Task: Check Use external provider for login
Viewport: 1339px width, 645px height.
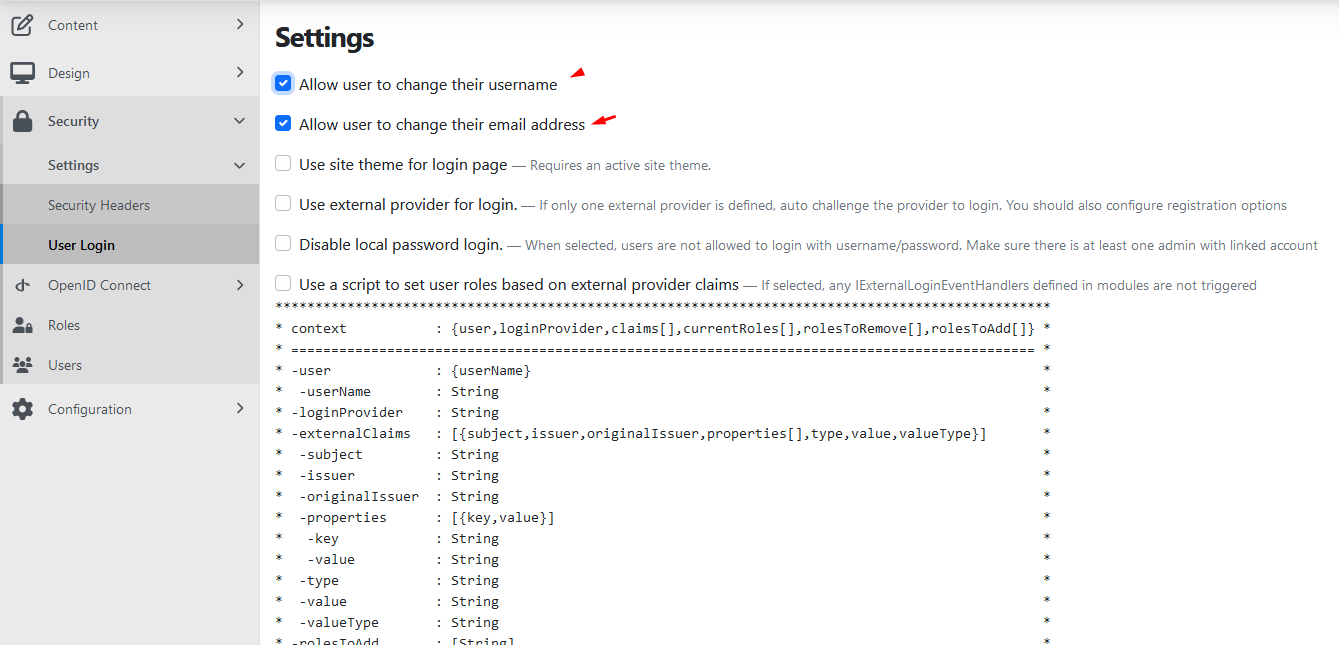Action: [x=283, y=204]
